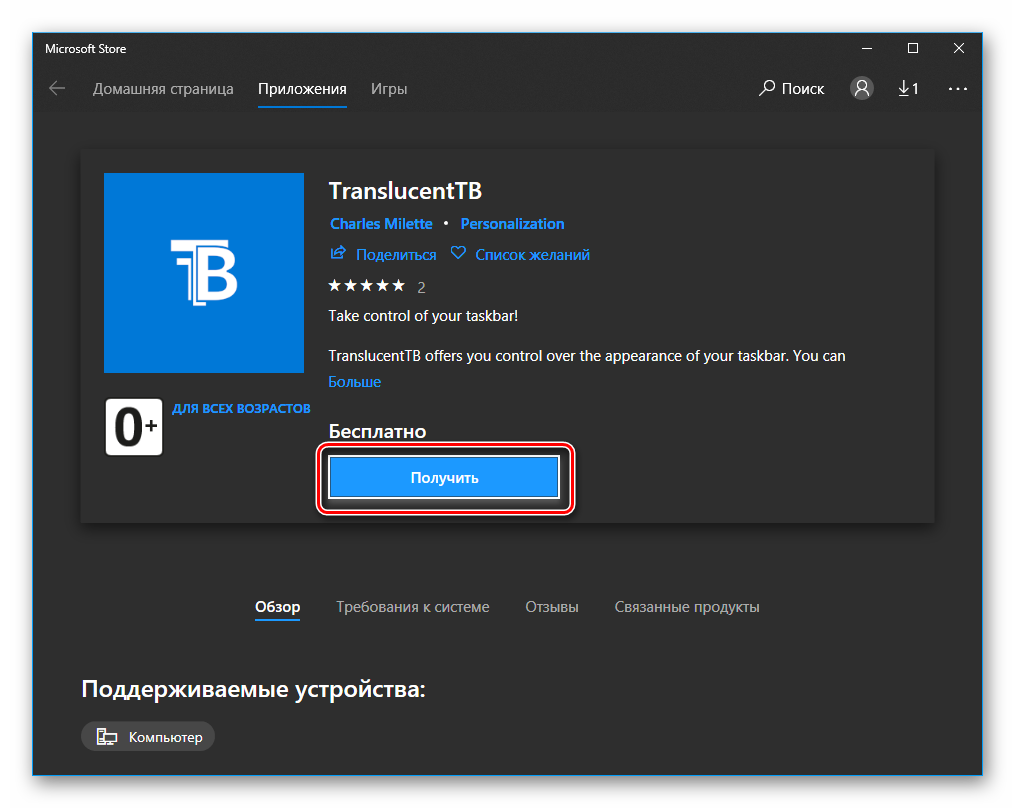
Task: Open the Игры tab
Action: coord(389,89)
